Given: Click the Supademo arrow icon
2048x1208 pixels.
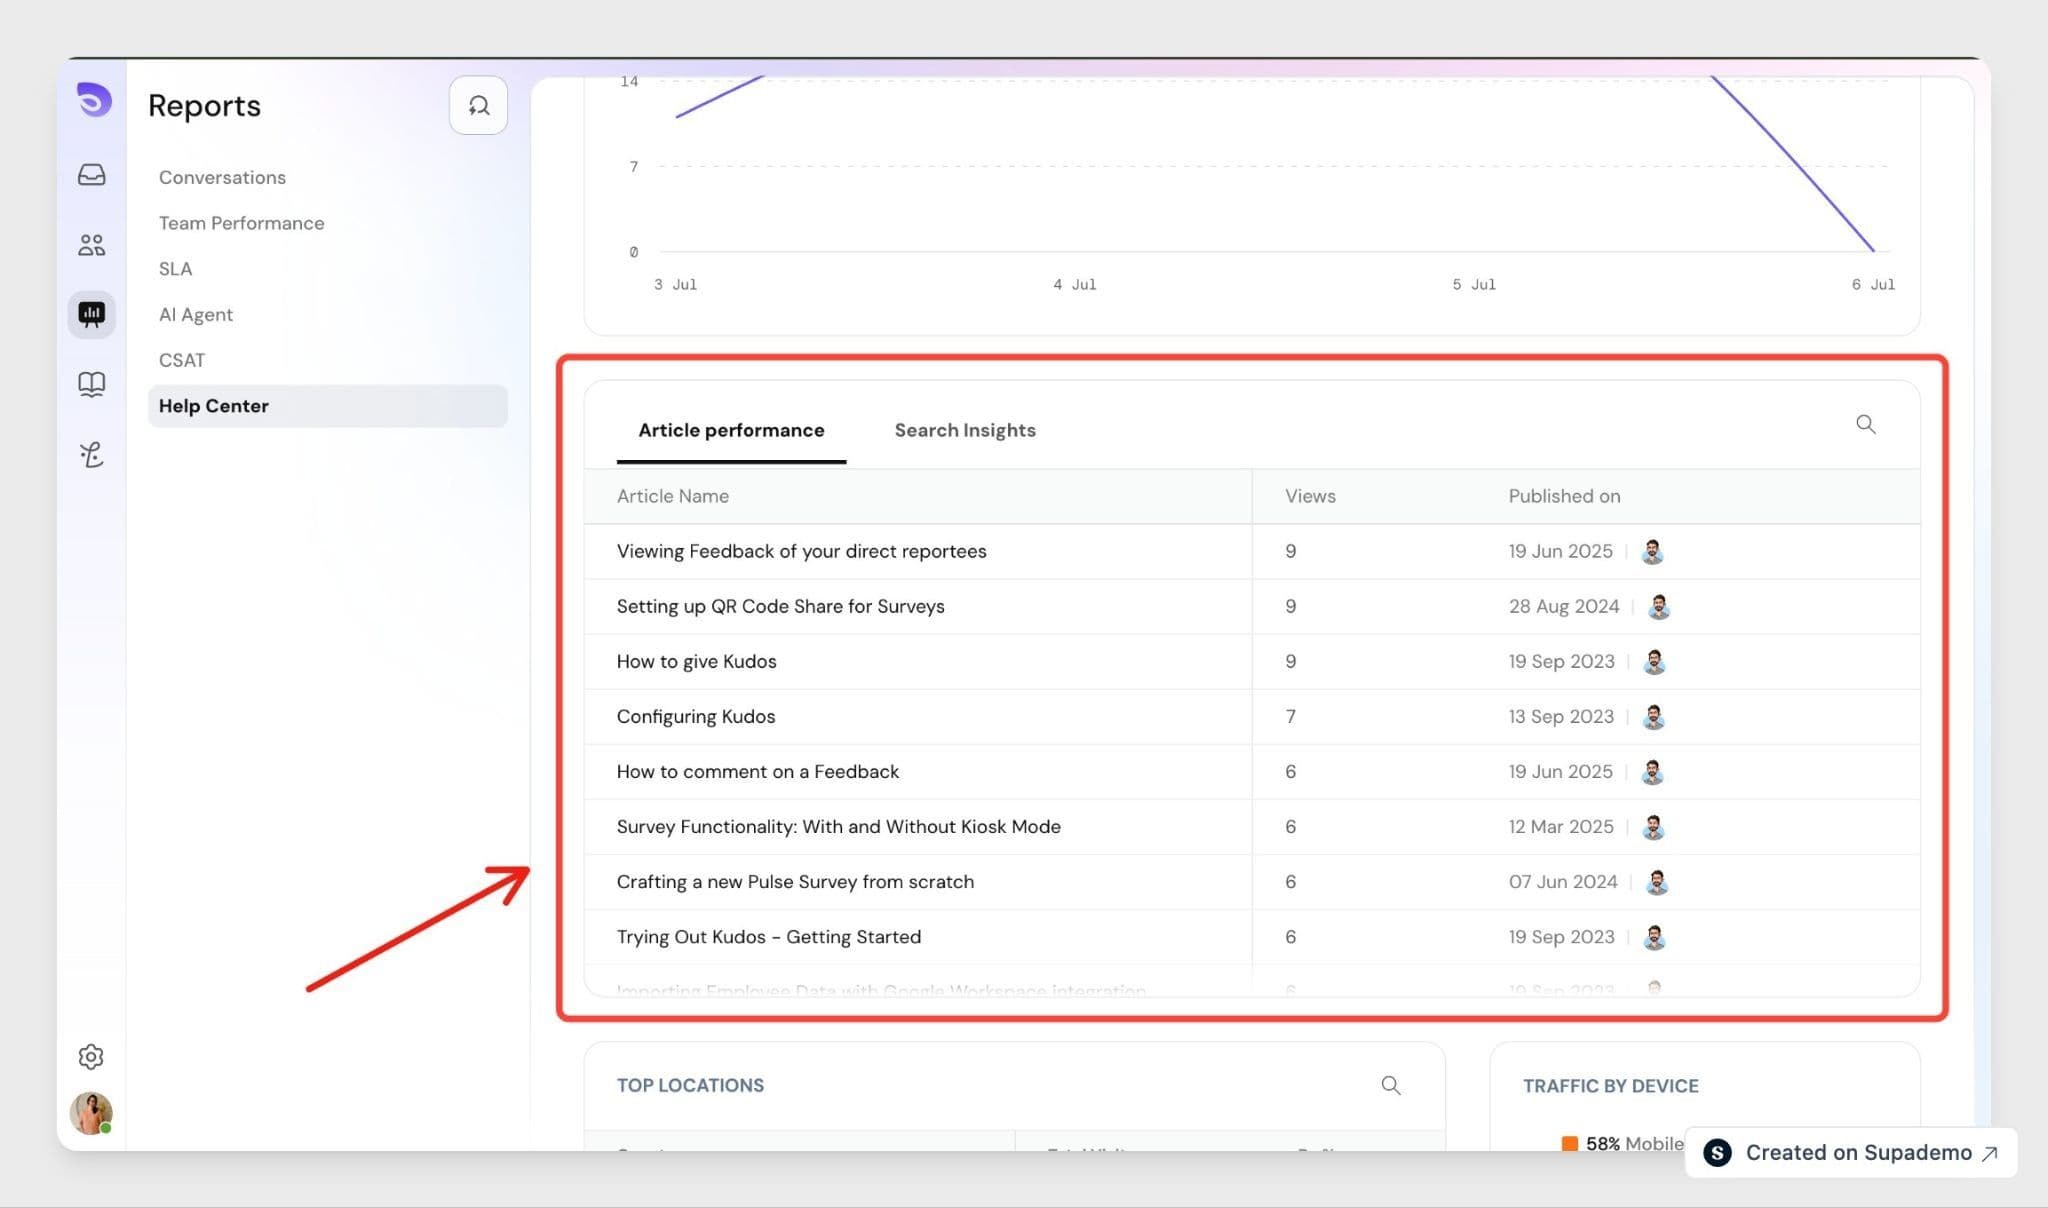Looking at the screenshot, I should (1990, 1153).
